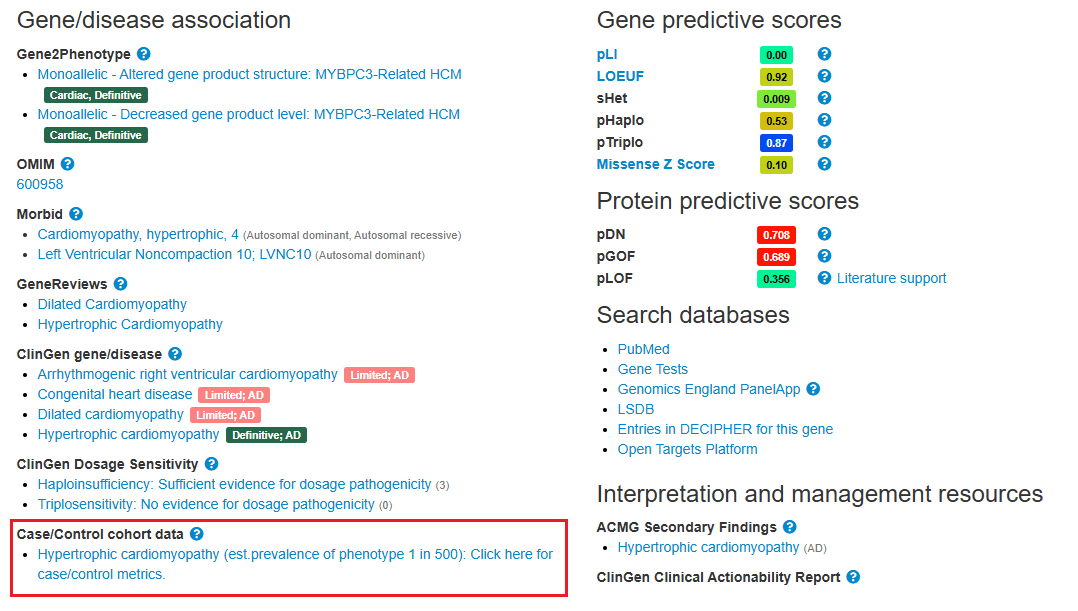Open the PubMed search link
This screenshot has height=611, width=1078.
[643, 349]
